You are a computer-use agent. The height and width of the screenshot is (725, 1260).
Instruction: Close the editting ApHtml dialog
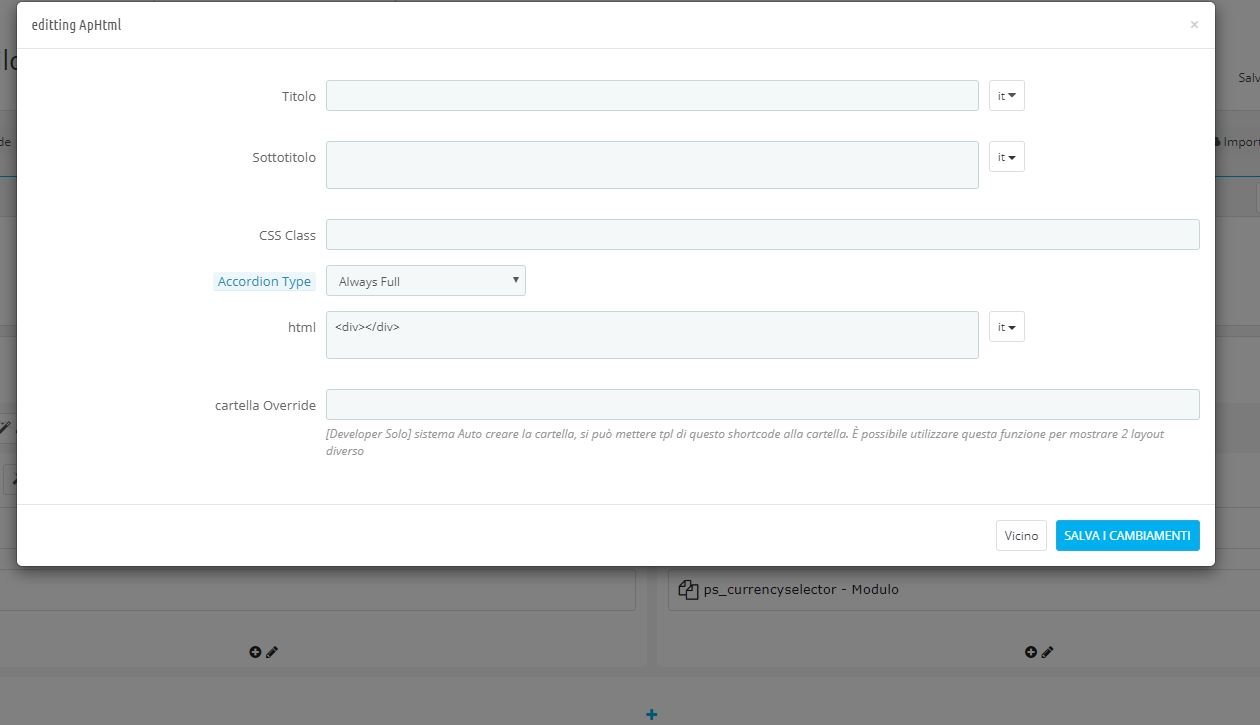point(1194,25)
